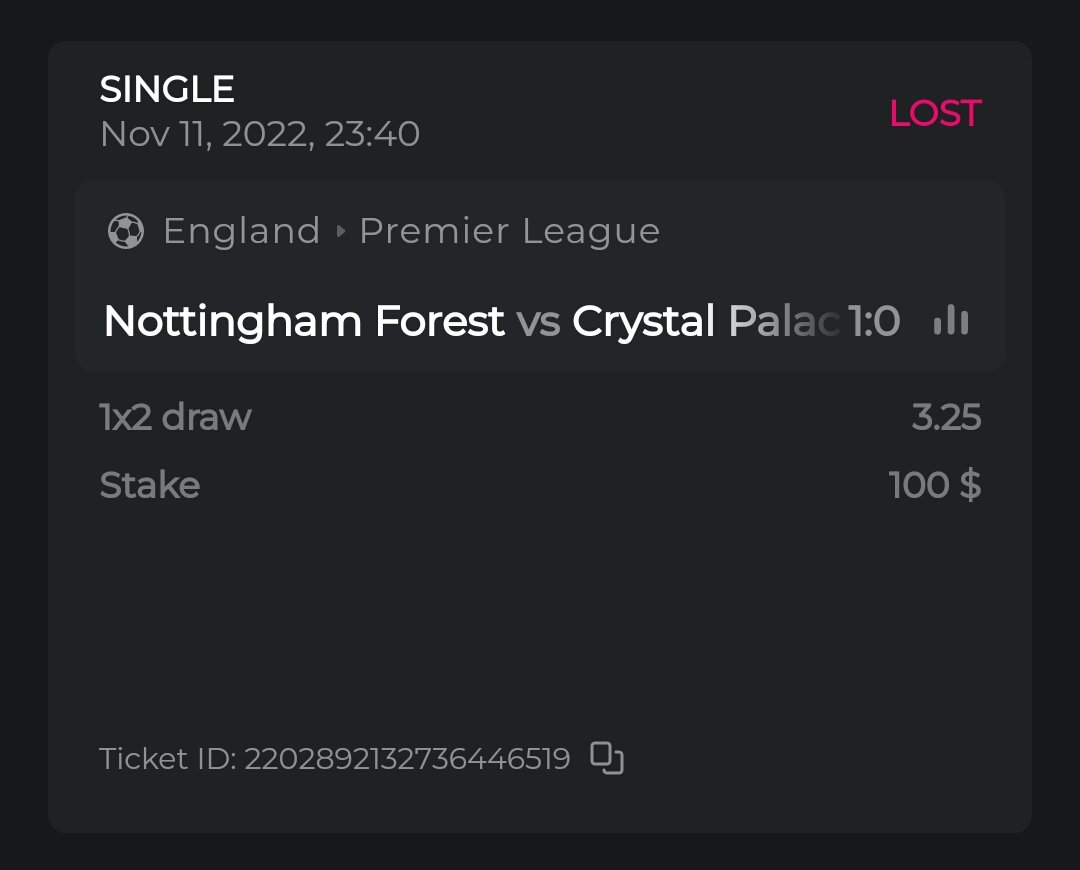1080x870 pixels.
Task: Open the Premier League link
Action: tap(509, 231)
